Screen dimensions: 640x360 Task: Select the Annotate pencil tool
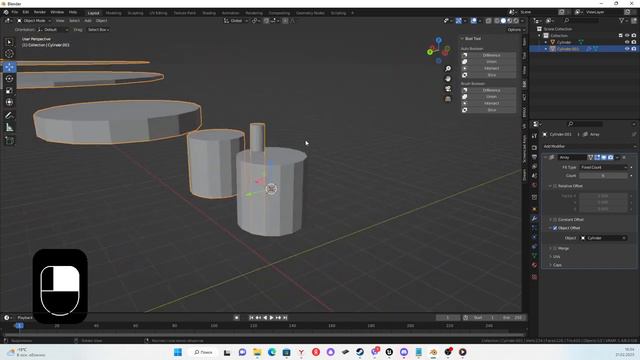tap(9, 116)
